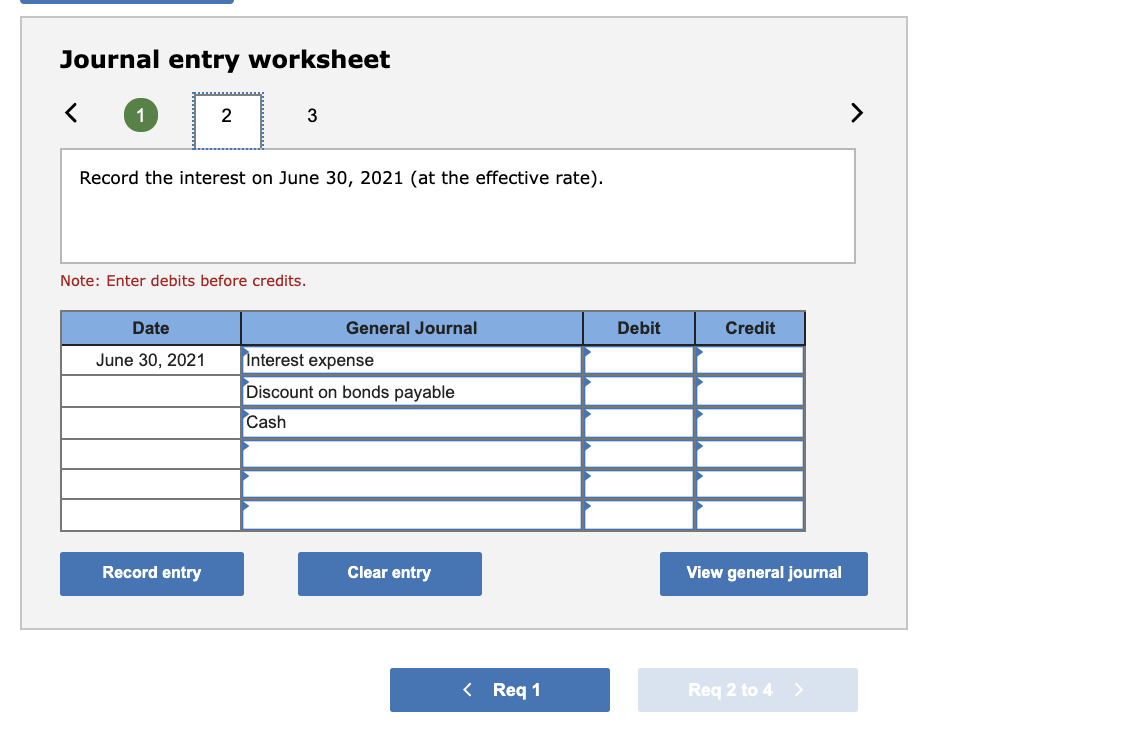Select the fifth row General Journal account field
The width and height of the screenshot is (1124, 732).
(411, 484)
